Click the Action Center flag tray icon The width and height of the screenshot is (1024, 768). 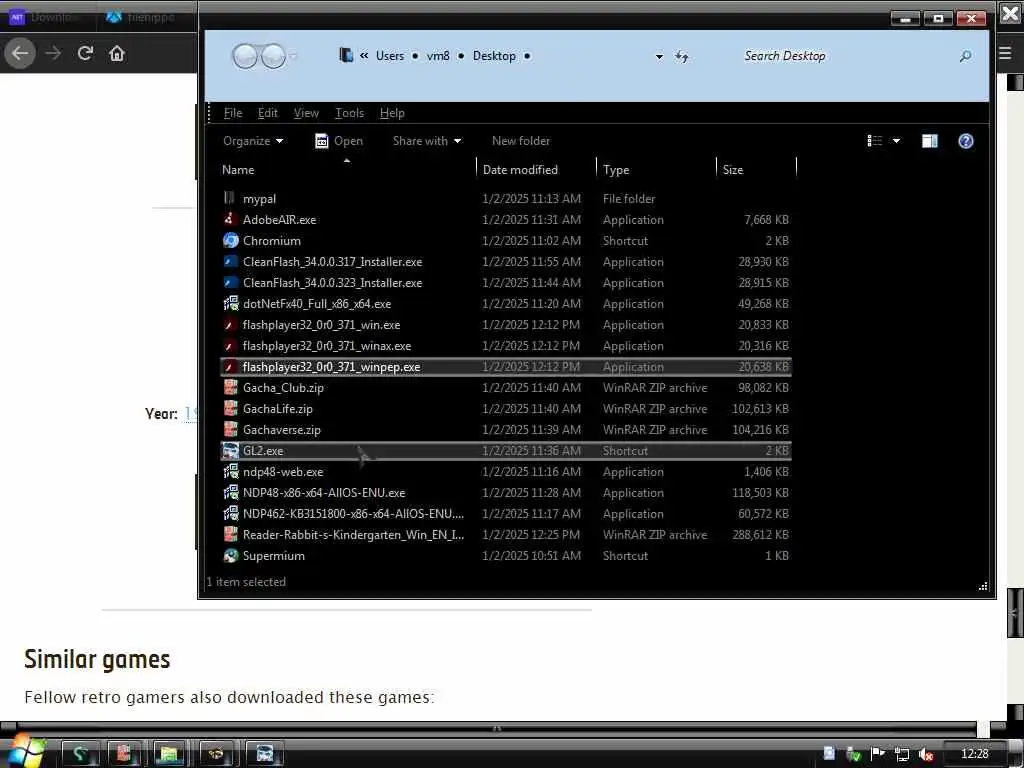[877, 754]
